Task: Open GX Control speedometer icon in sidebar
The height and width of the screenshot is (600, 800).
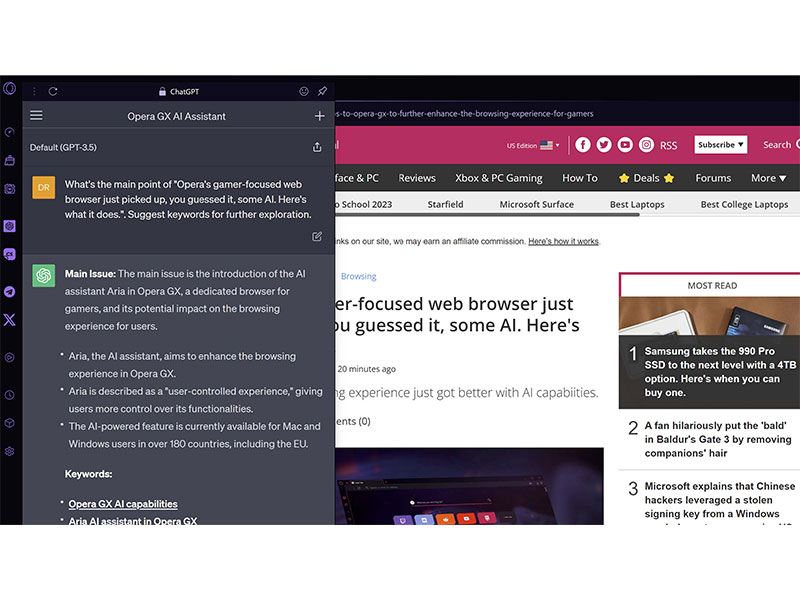Action: point(10,132)
